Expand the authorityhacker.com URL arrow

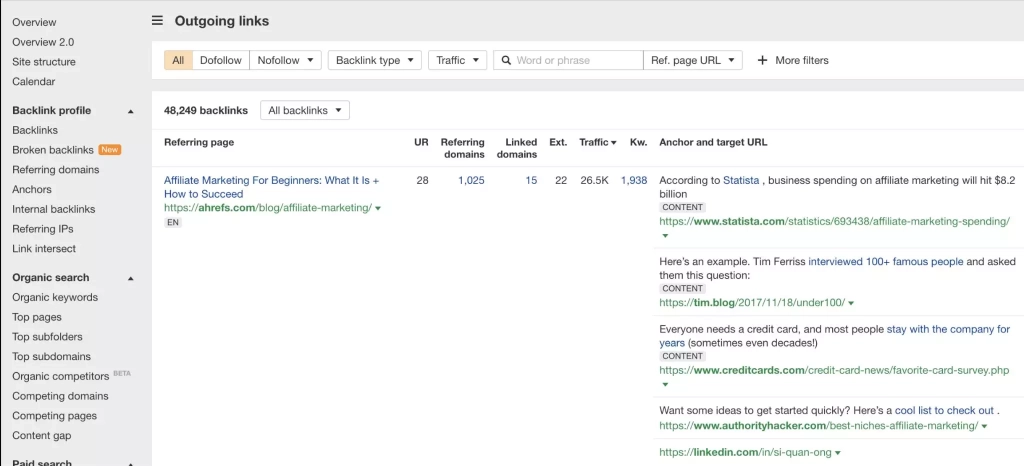click(984, 426)
